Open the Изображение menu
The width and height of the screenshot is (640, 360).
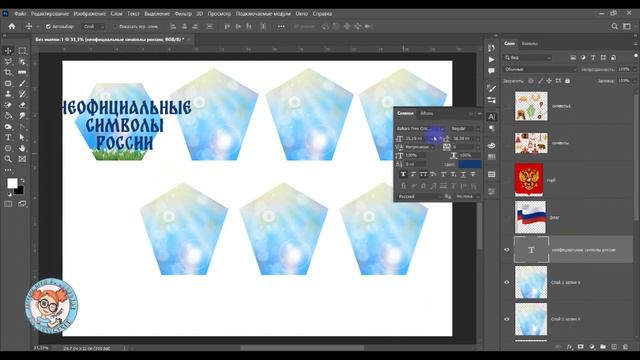point(89,13)
